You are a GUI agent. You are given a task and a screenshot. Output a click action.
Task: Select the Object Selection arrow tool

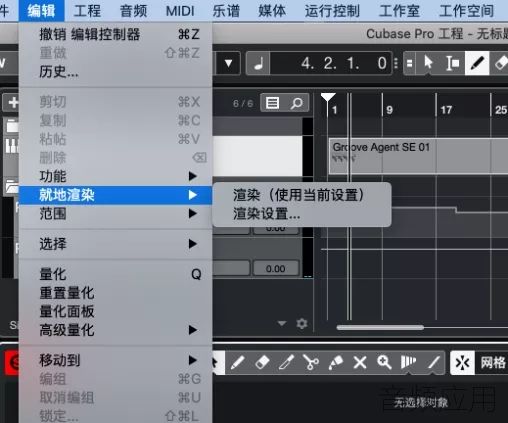(428, 63)
